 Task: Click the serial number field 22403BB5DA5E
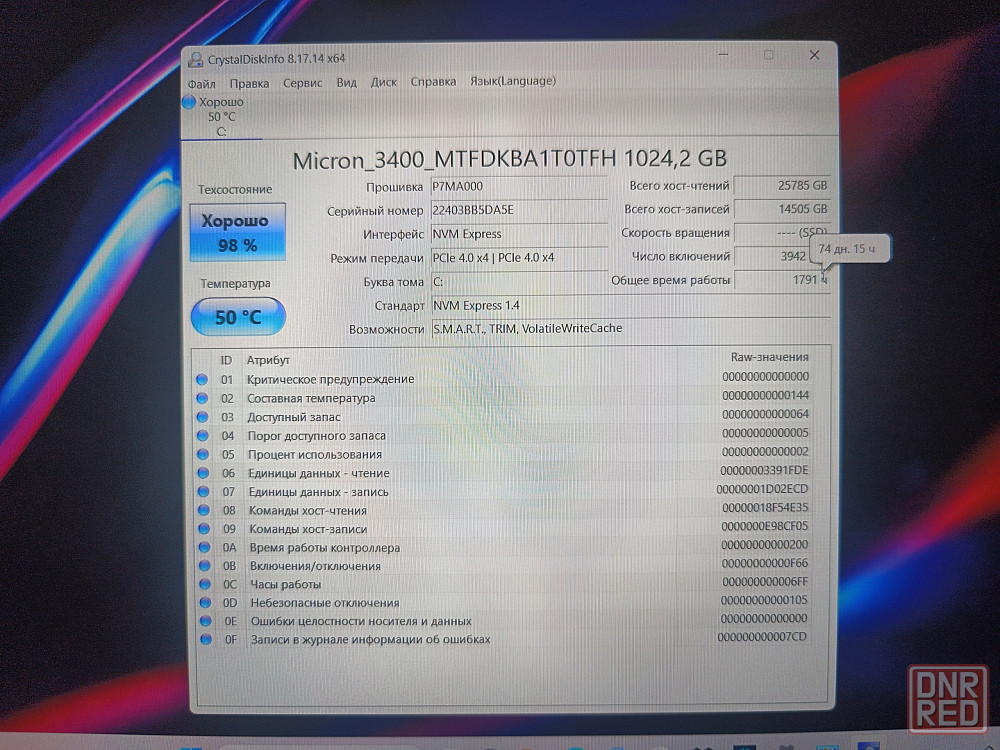coord(518,210)
